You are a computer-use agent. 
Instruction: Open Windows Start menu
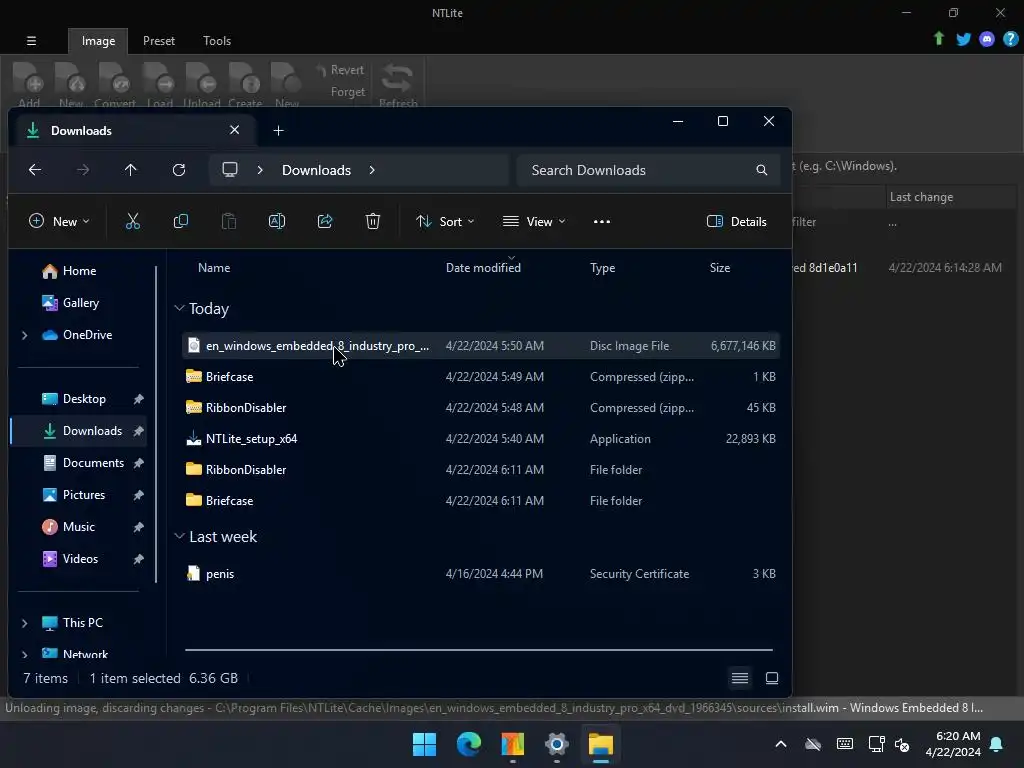(x=424, y=744)
